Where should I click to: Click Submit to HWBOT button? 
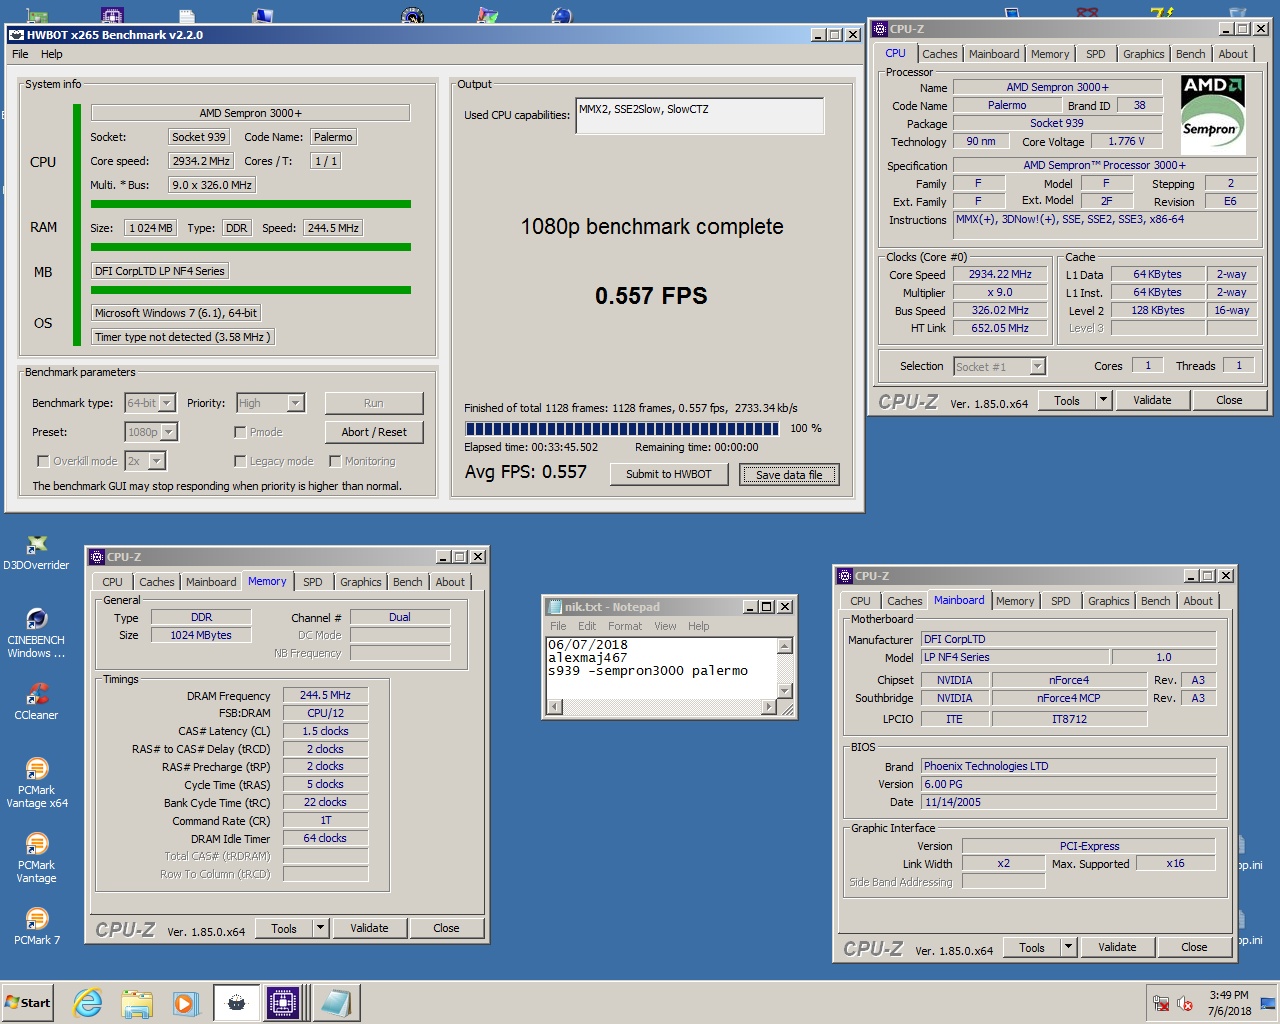[x=669, y=474]
